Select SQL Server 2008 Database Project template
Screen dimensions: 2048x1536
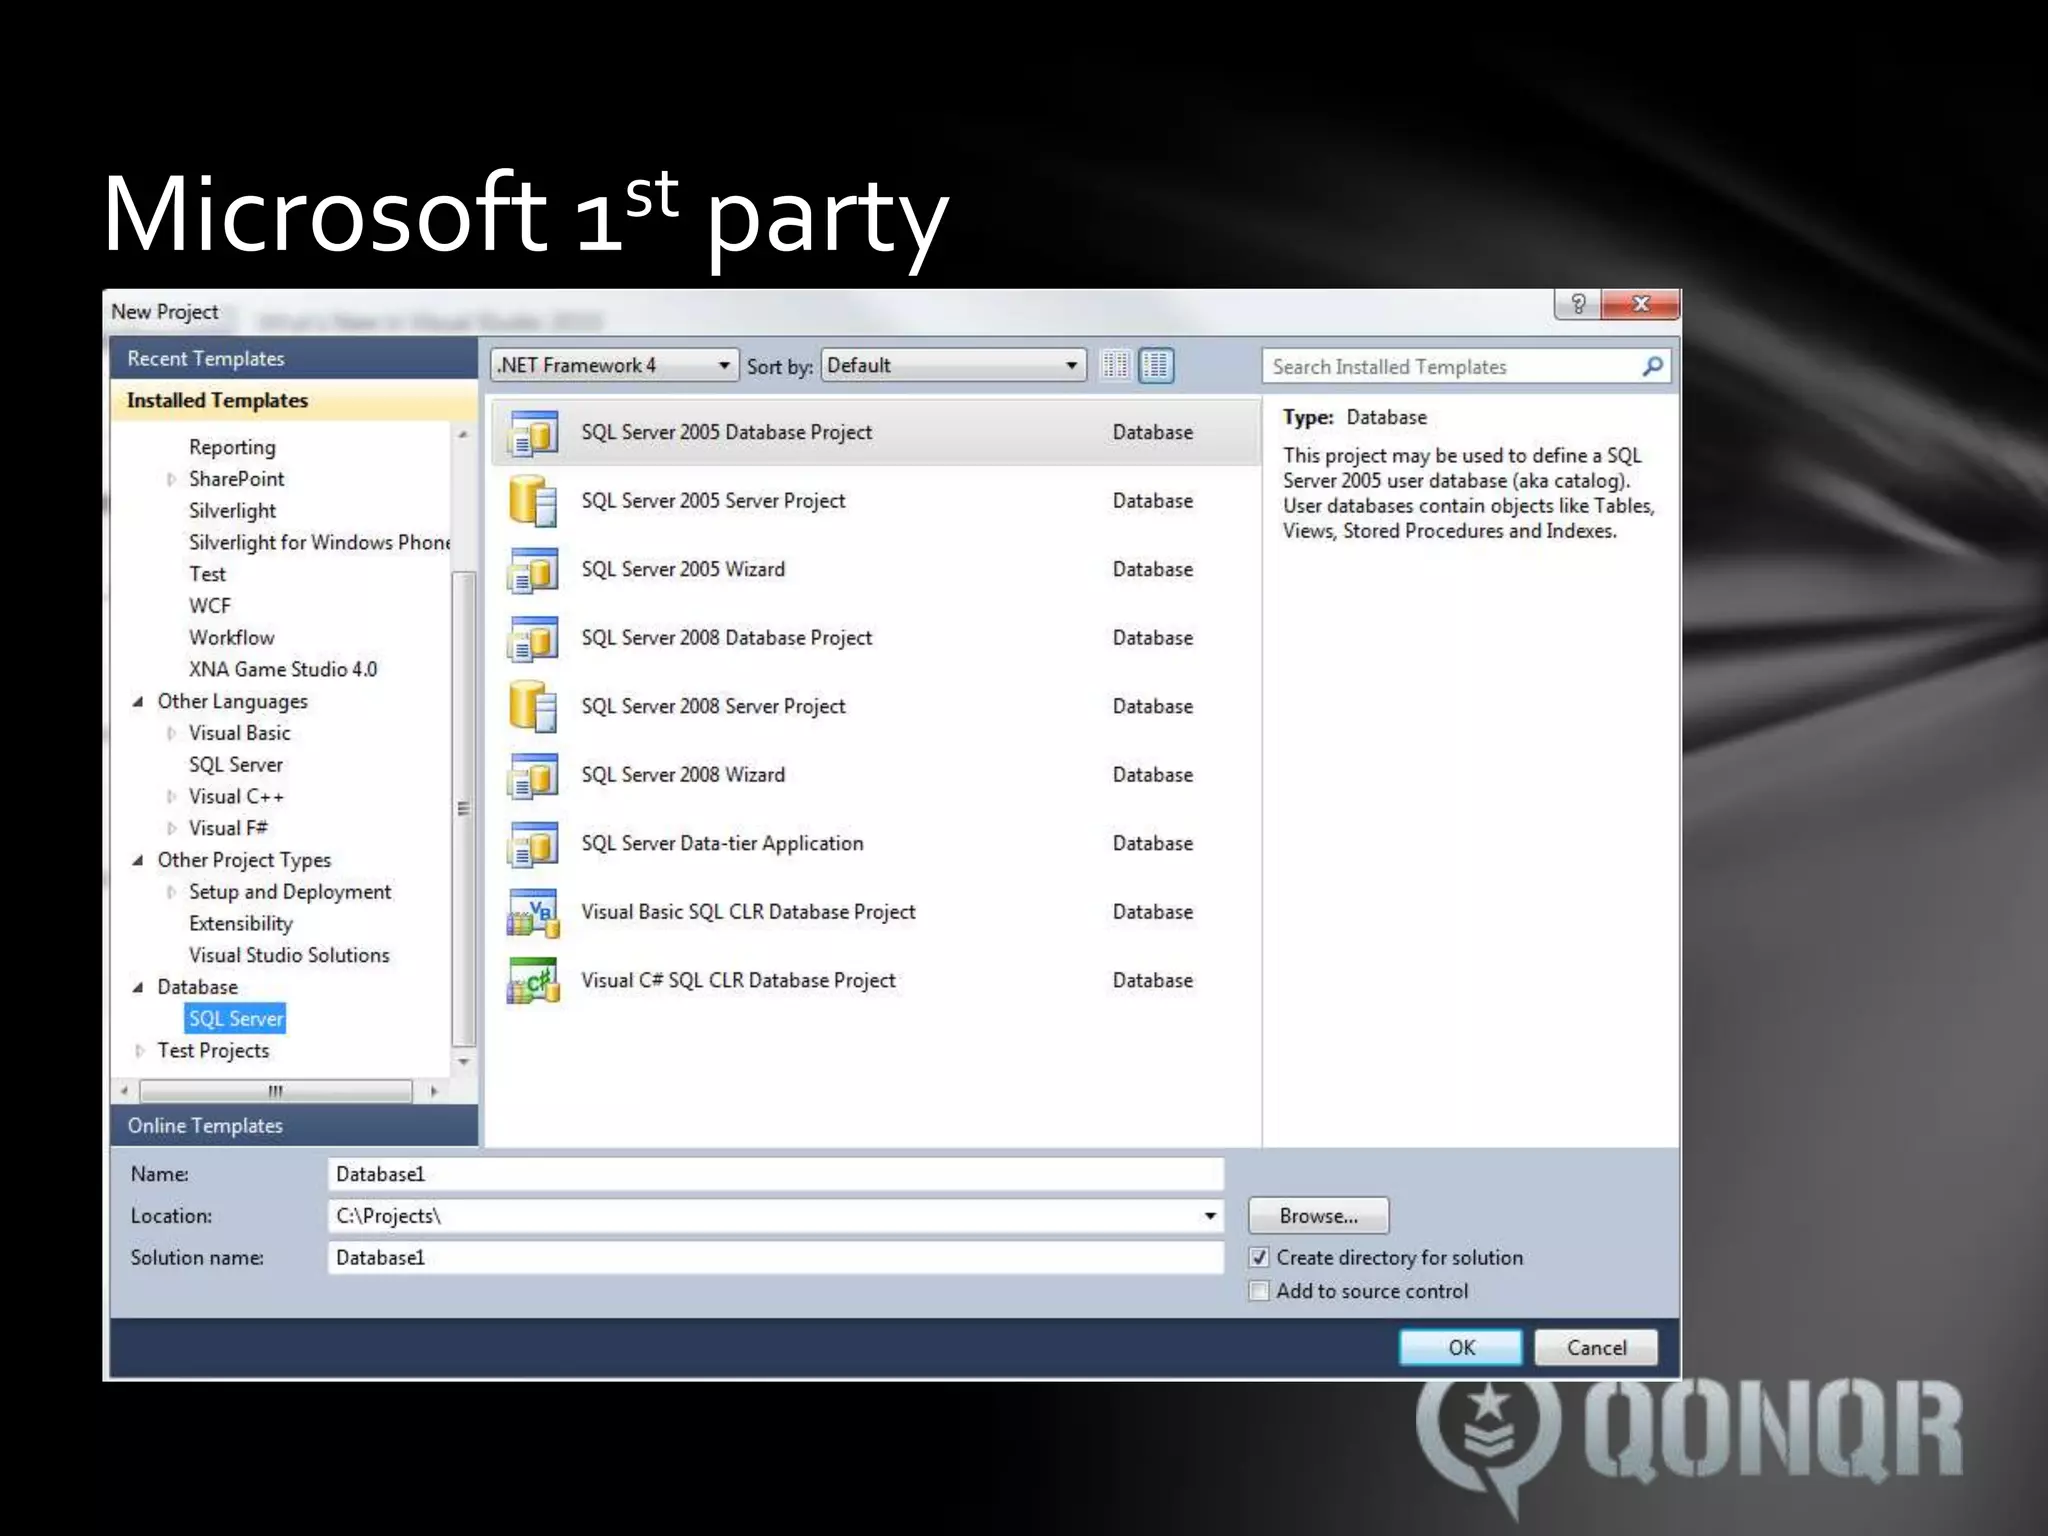[x=874, y=638]
